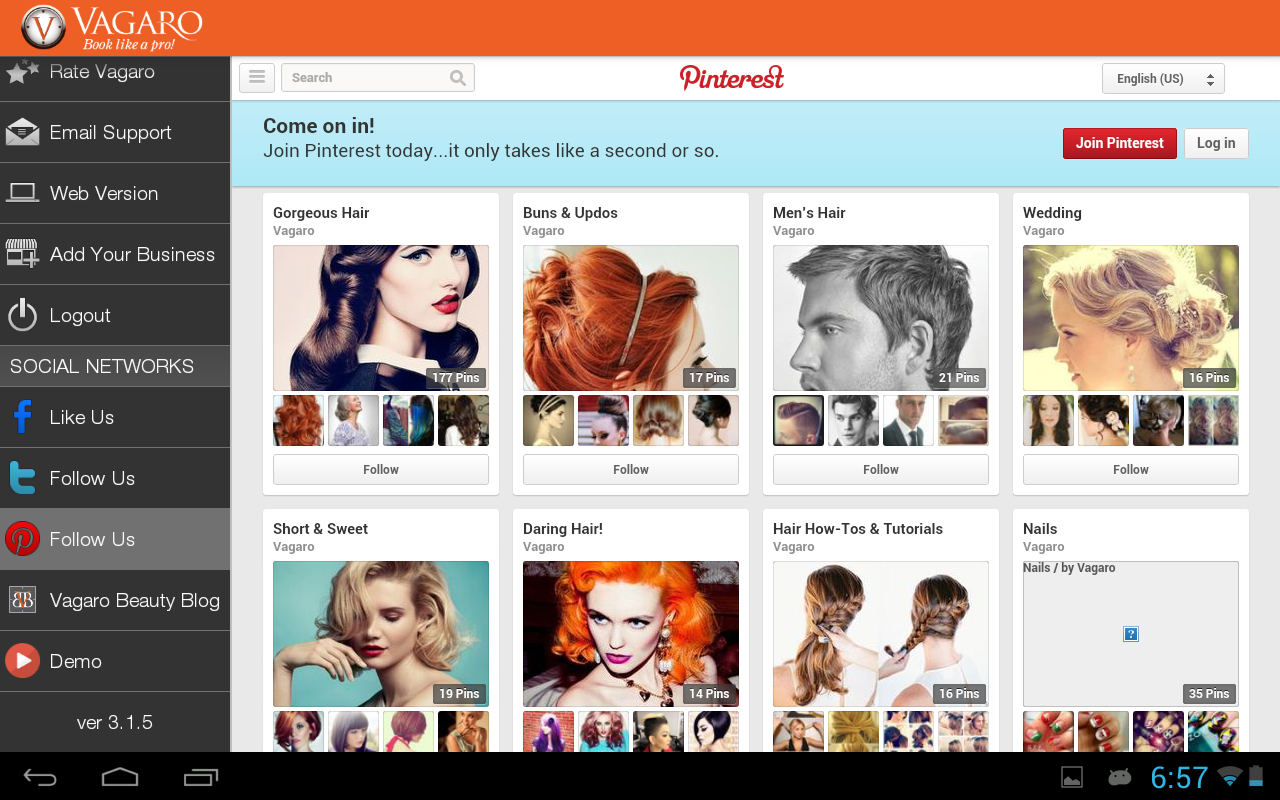Open the Wedding board title
Viewport: 1280px width, 800px height.
click(x=1052, y=213)
